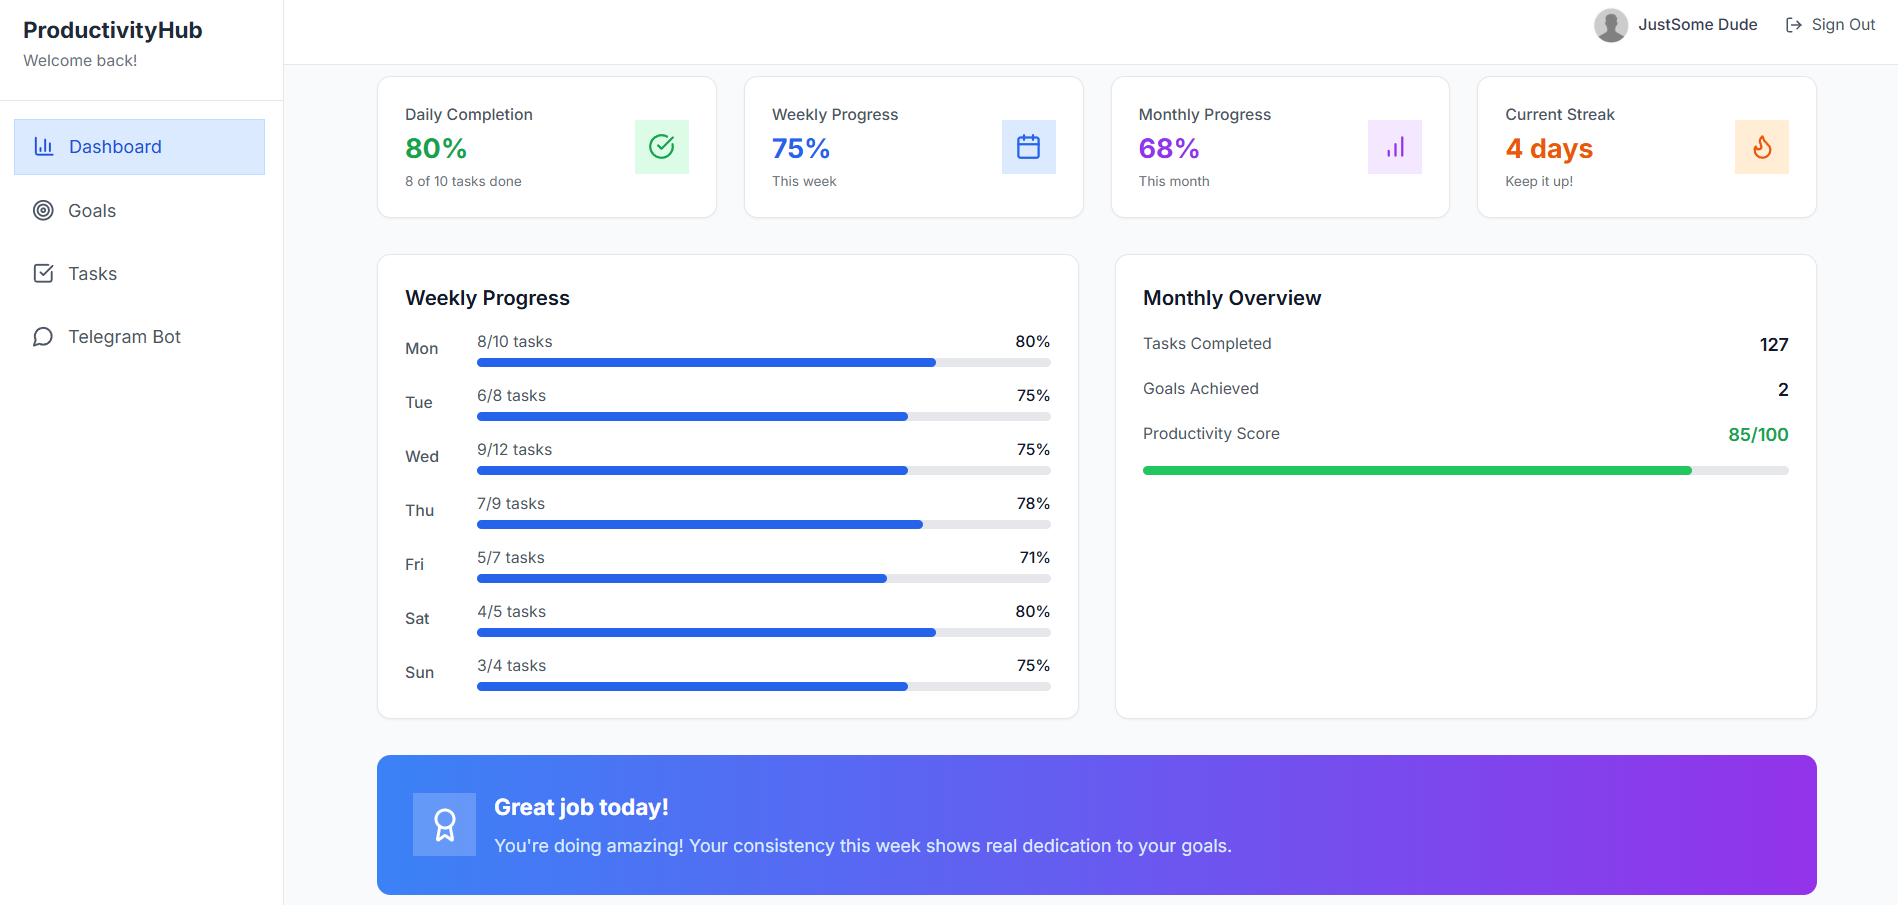Click the award ribbon icon in the banner

tap(444, 824)
